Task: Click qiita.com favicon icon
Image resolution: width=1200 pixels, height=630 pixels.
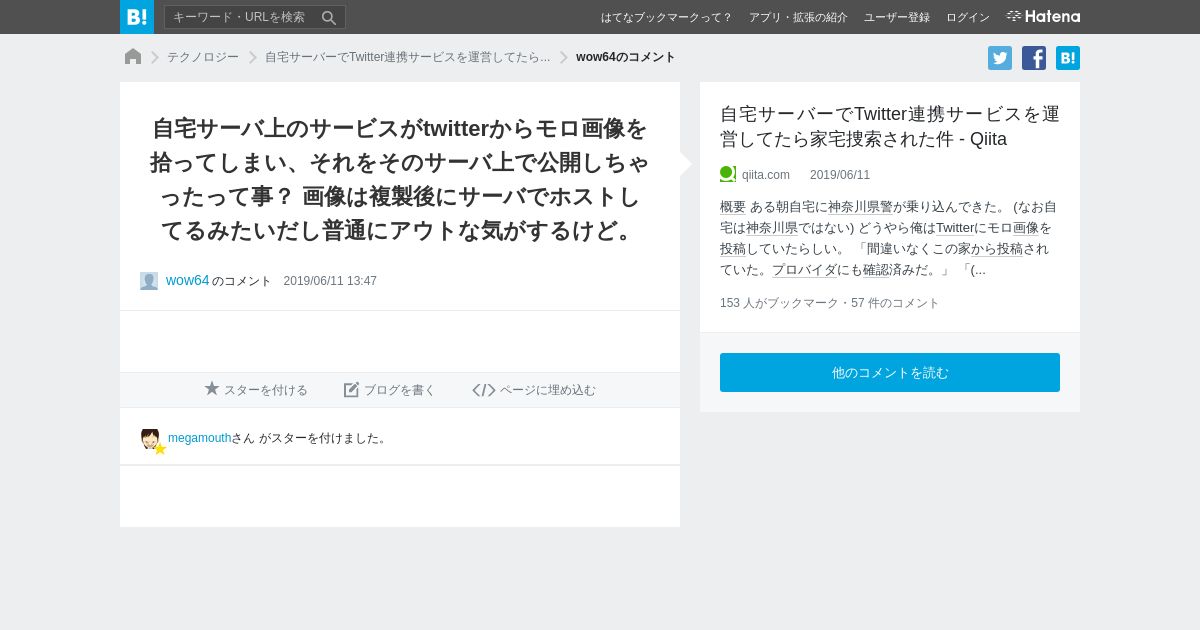Action: tap(728, 174)
